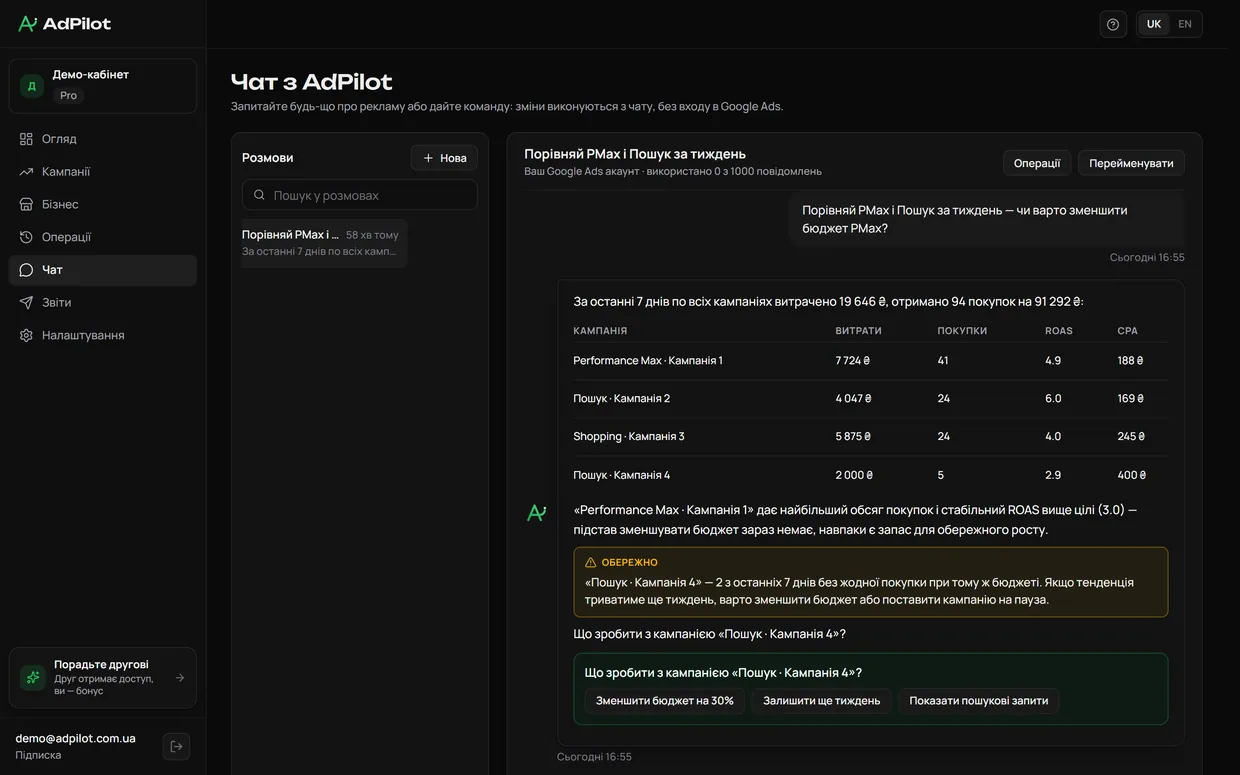The height and width of the screenshot is (775, 1240).
Task: Focus the Пошук у розмовах search field
Action: point(360,195)
